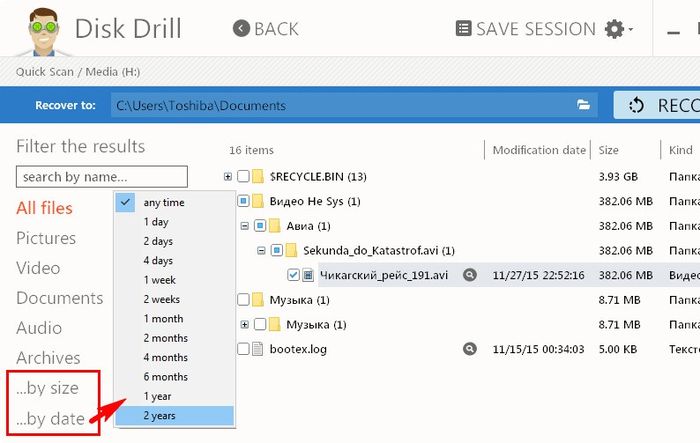The width and height of the screenshot is (700, 443).
Task: Tick the nested Музыка (1) checkbox
Action: pyautogui.click(x=260, y=324)
